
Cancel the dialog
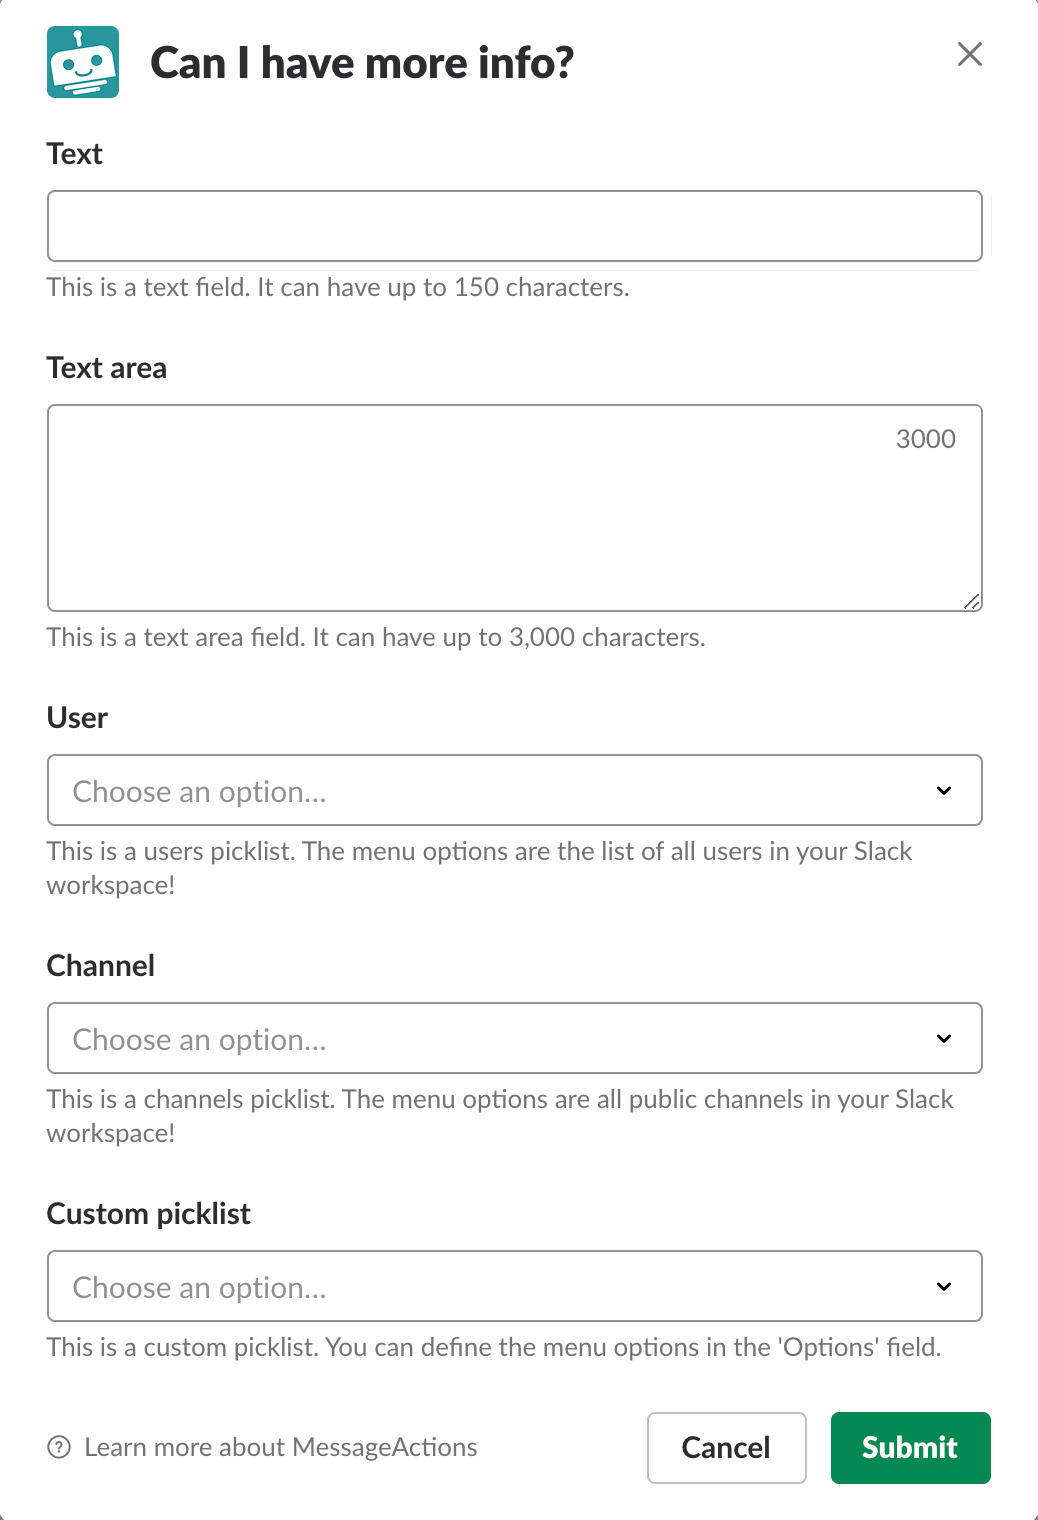[x=726, y=1447]
